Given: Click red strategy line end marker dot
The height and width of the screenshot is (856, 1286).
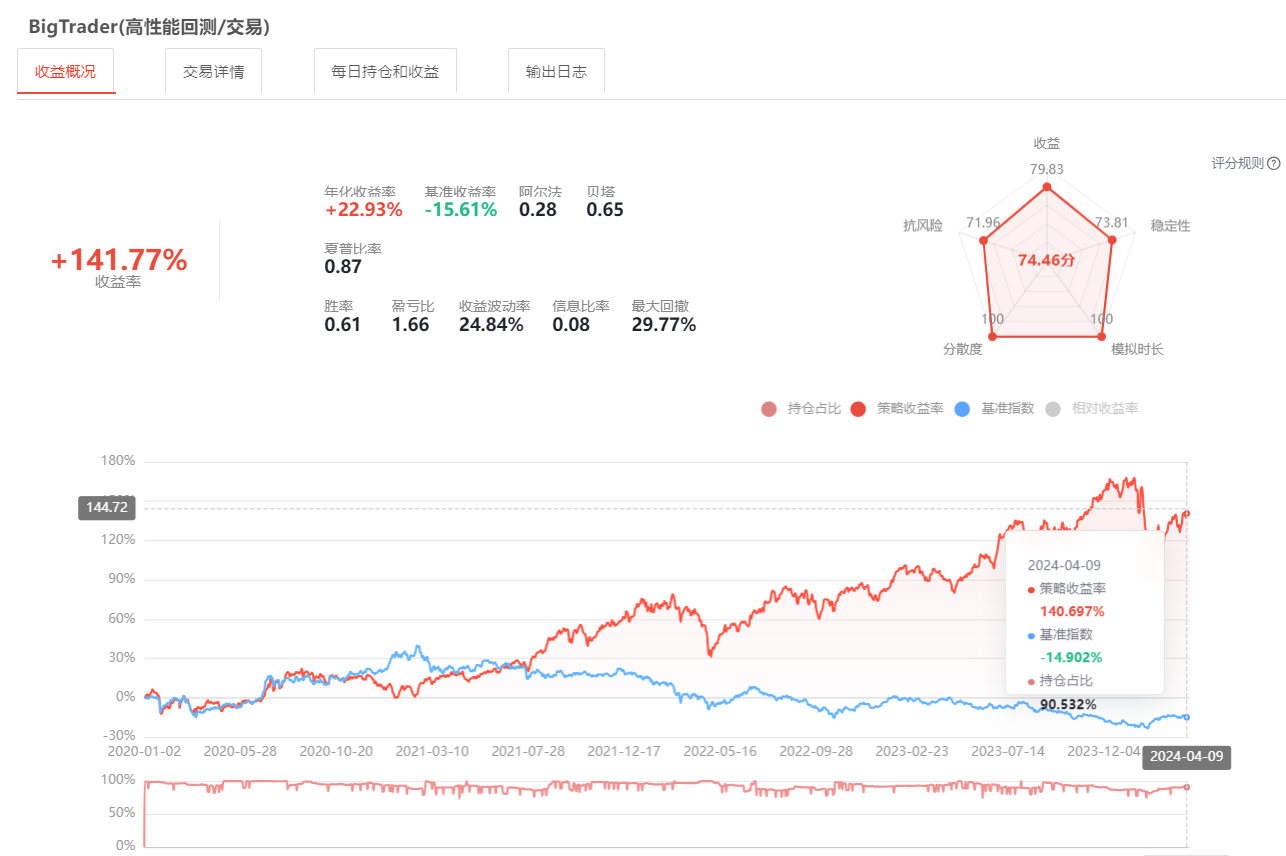Looking at the screenshot, I should (x=1187, y=514).
